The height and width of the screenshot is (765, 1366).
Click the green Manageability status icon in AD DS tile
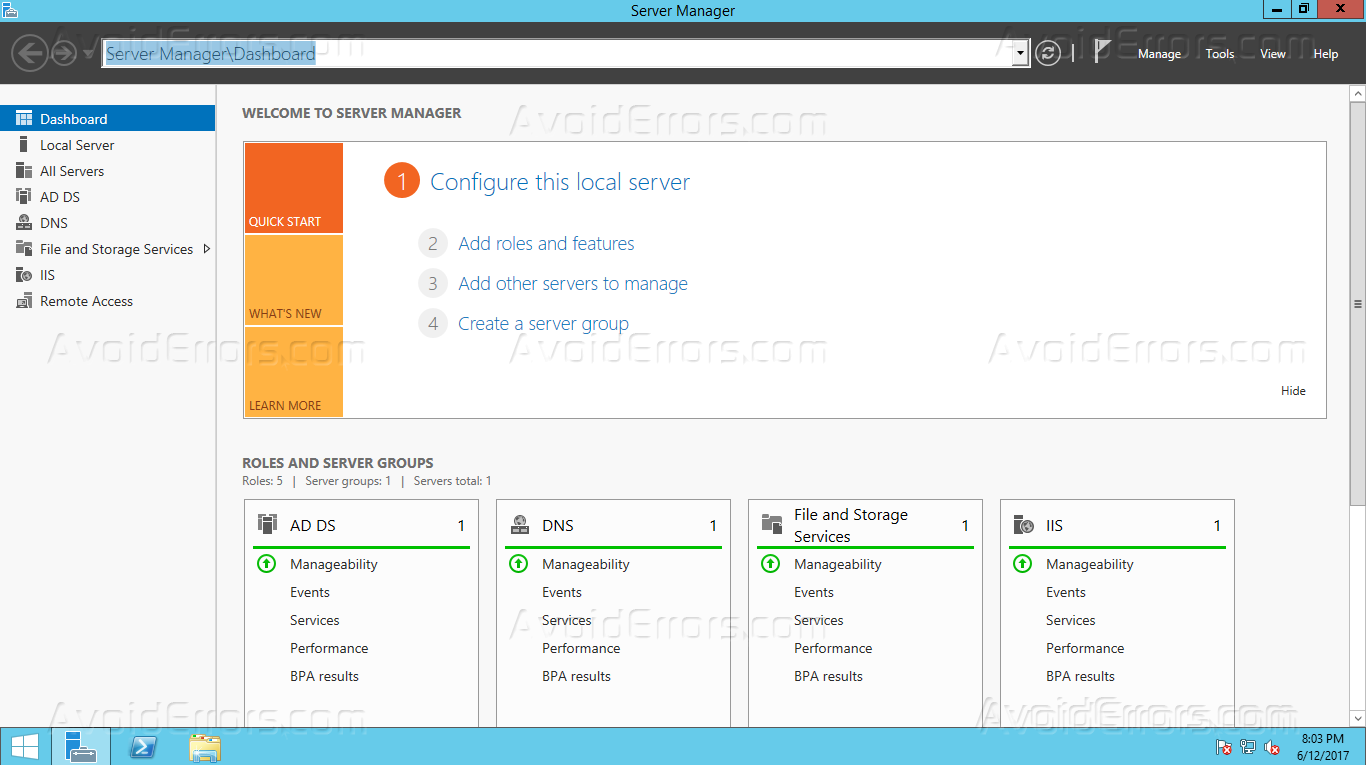click(x=266, y=564)
